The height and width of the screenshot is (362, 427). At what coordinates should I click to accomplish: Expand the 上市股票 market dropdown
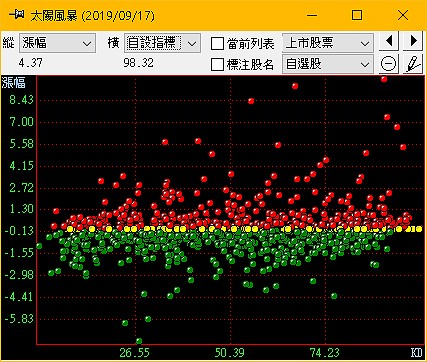(x=328, y=43)
